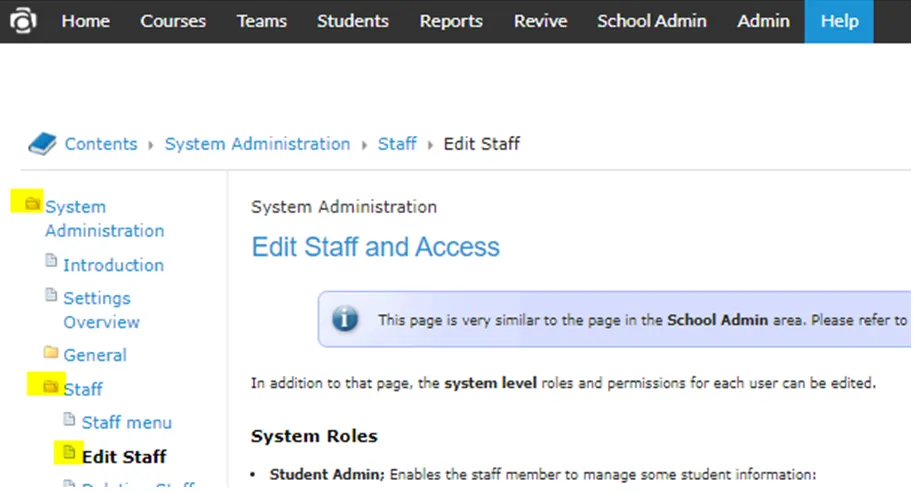Click the Student Admin role text
The image size is (915, 493).
pyautogui.click(x=327, y=474)
